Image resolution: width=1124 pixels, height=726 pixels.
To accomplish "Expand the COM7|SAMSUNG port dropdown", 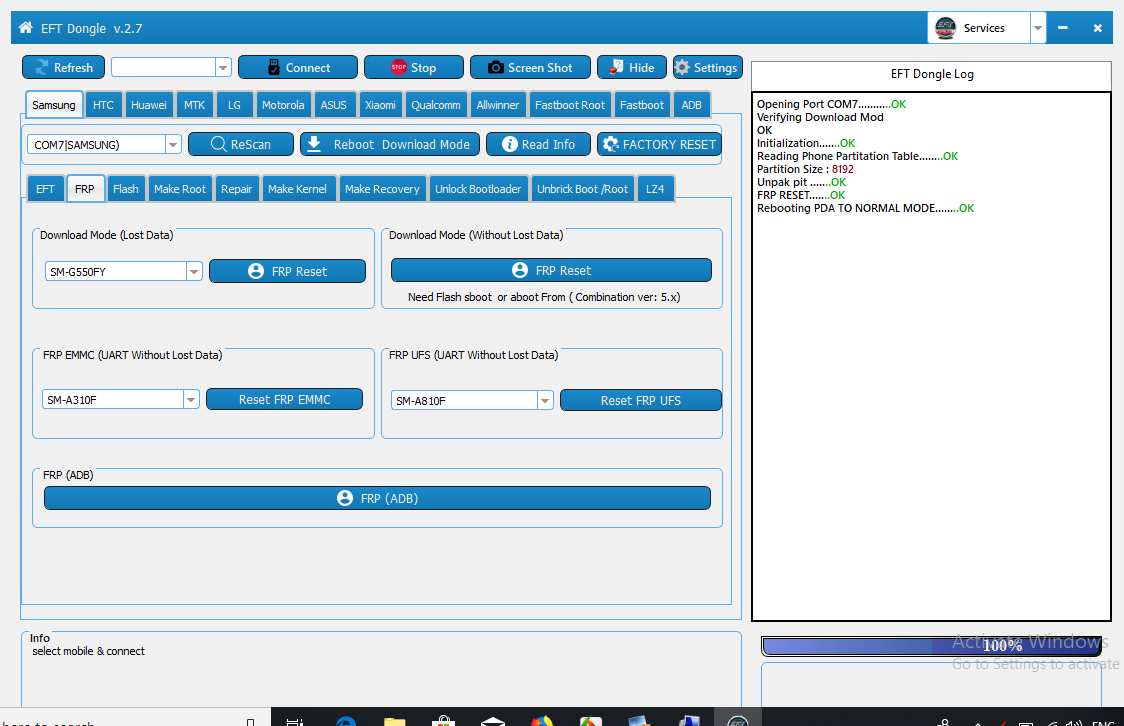I will point(173,144).
